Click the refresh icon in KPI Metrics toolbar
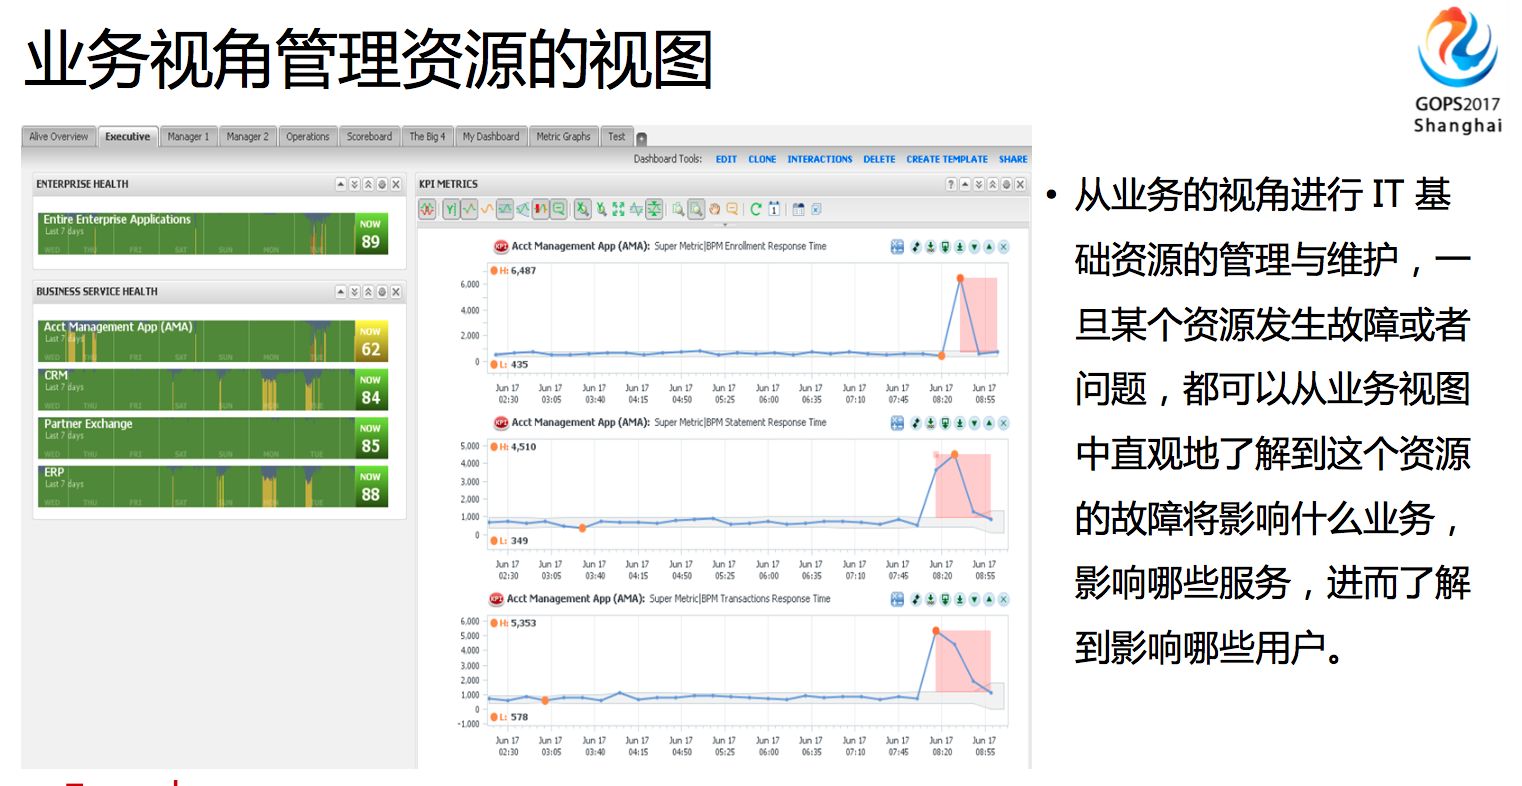Viewport: 1522px width, 786px height. click(x=756, y=209)
